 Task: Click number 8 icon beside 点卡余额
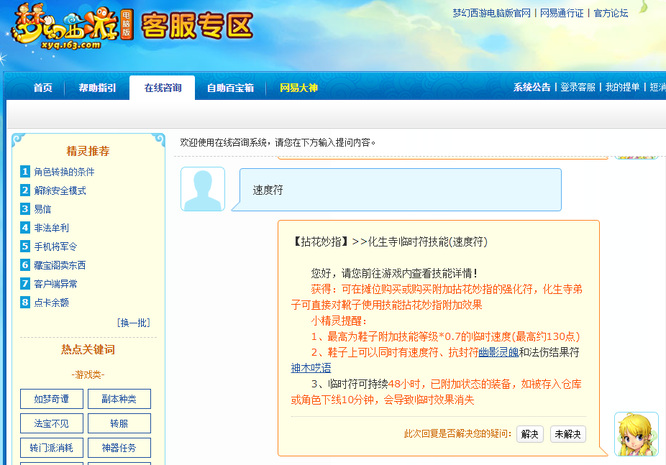pyautogui.click(x=25, y=302)
